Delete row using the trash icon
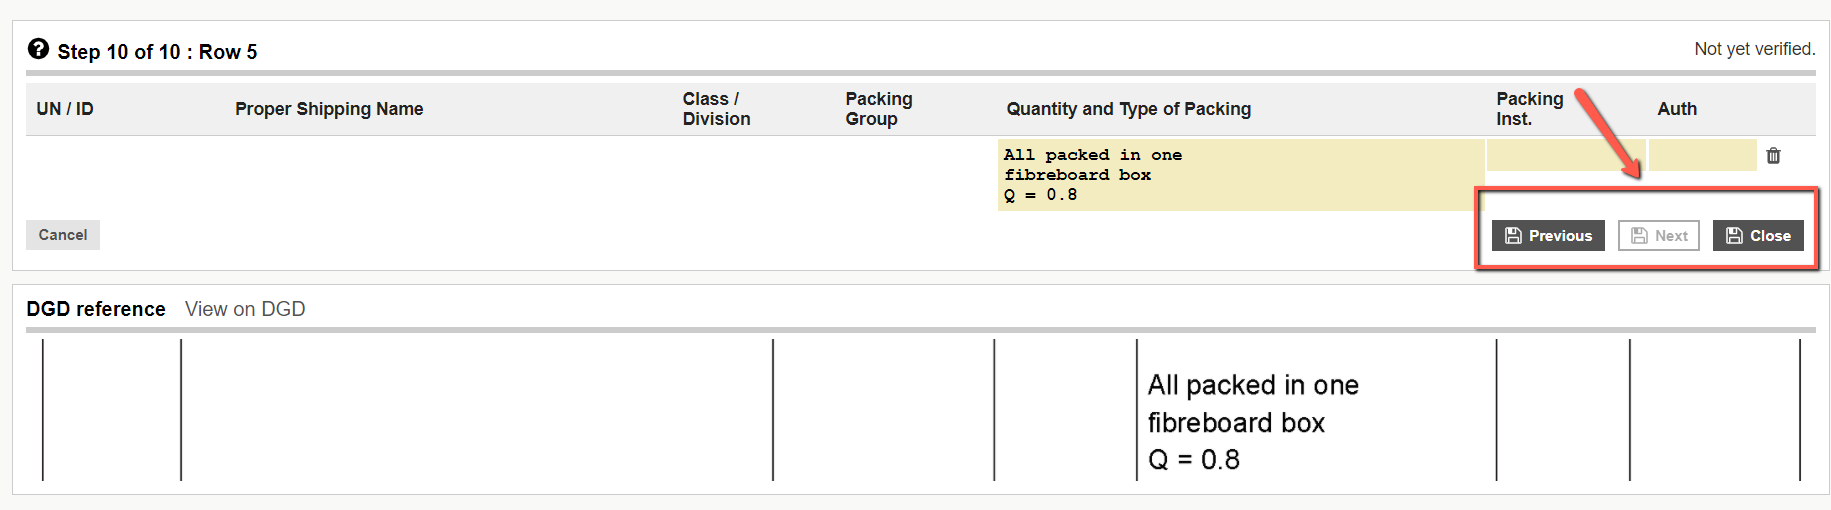 (1773, 156)
